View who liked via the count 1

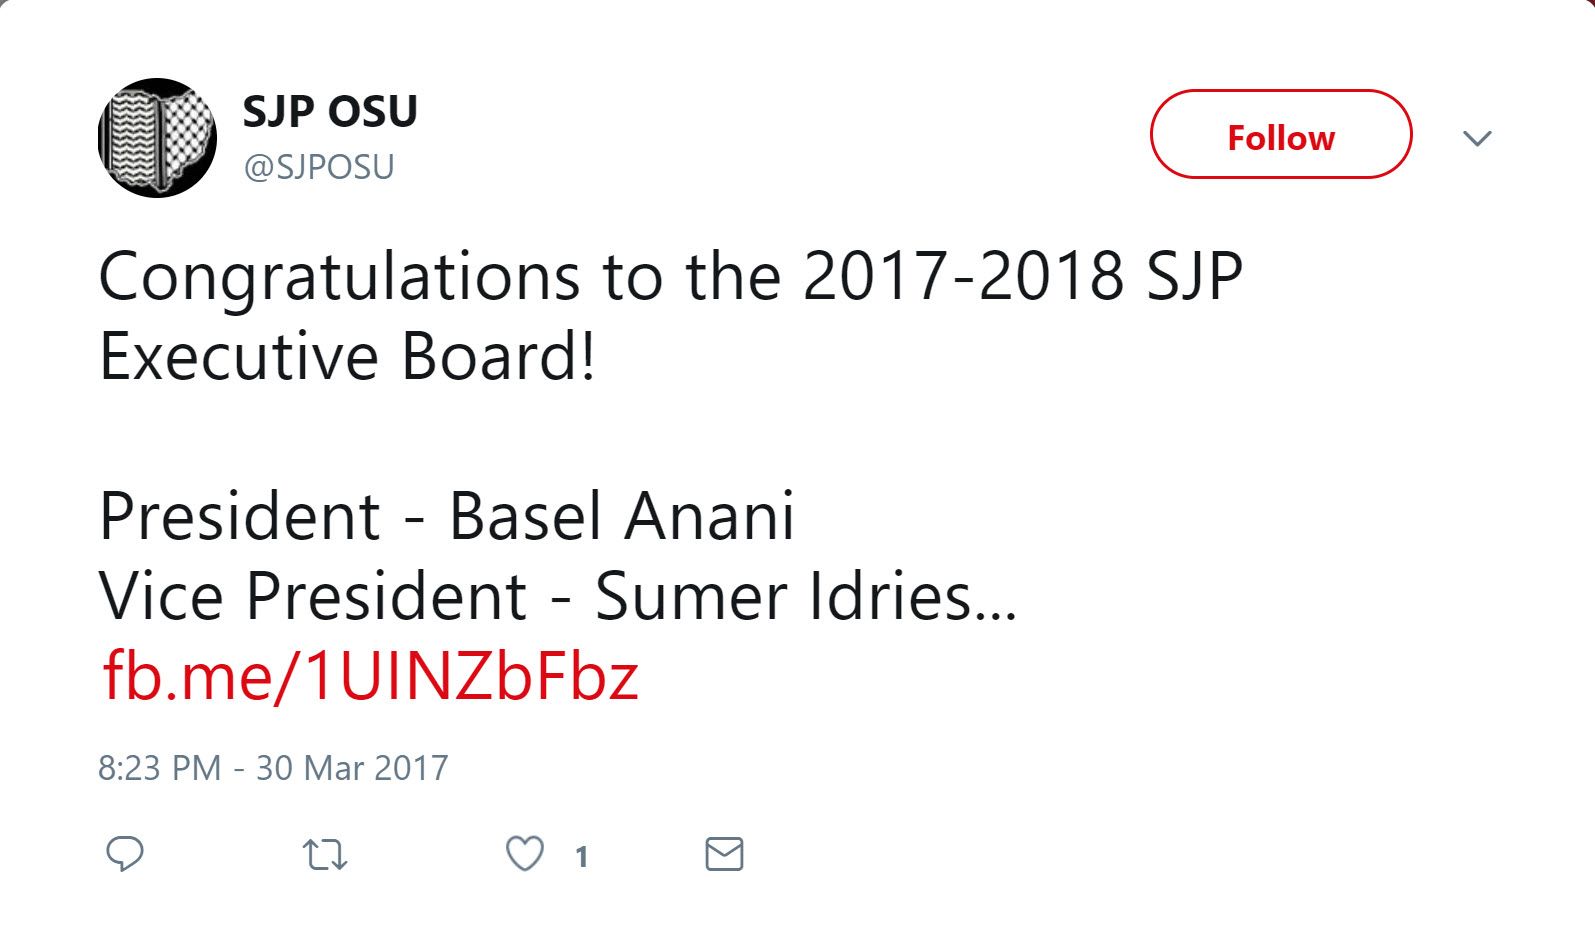click(x=581, y=856)
